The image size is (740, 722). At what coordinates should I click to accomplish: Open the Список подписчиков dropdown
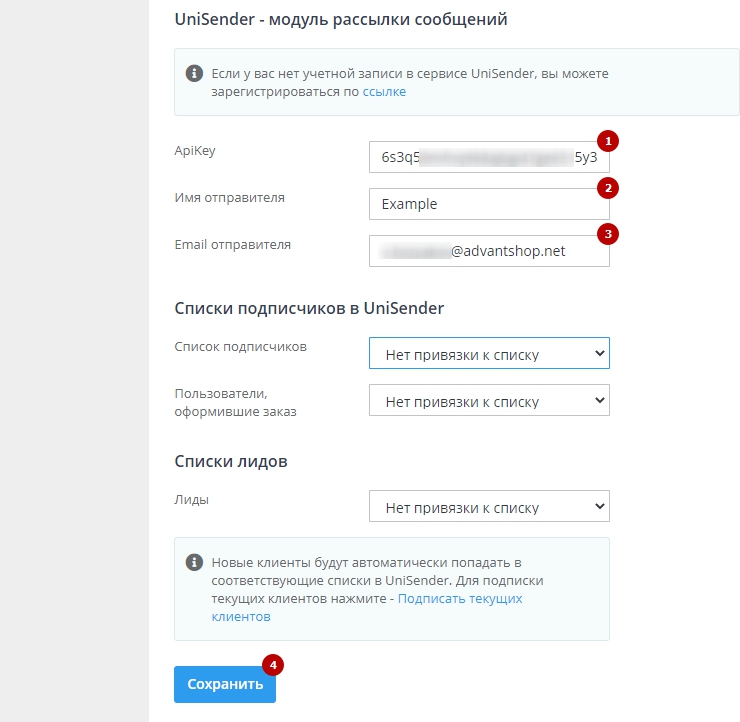click(488, 353)
